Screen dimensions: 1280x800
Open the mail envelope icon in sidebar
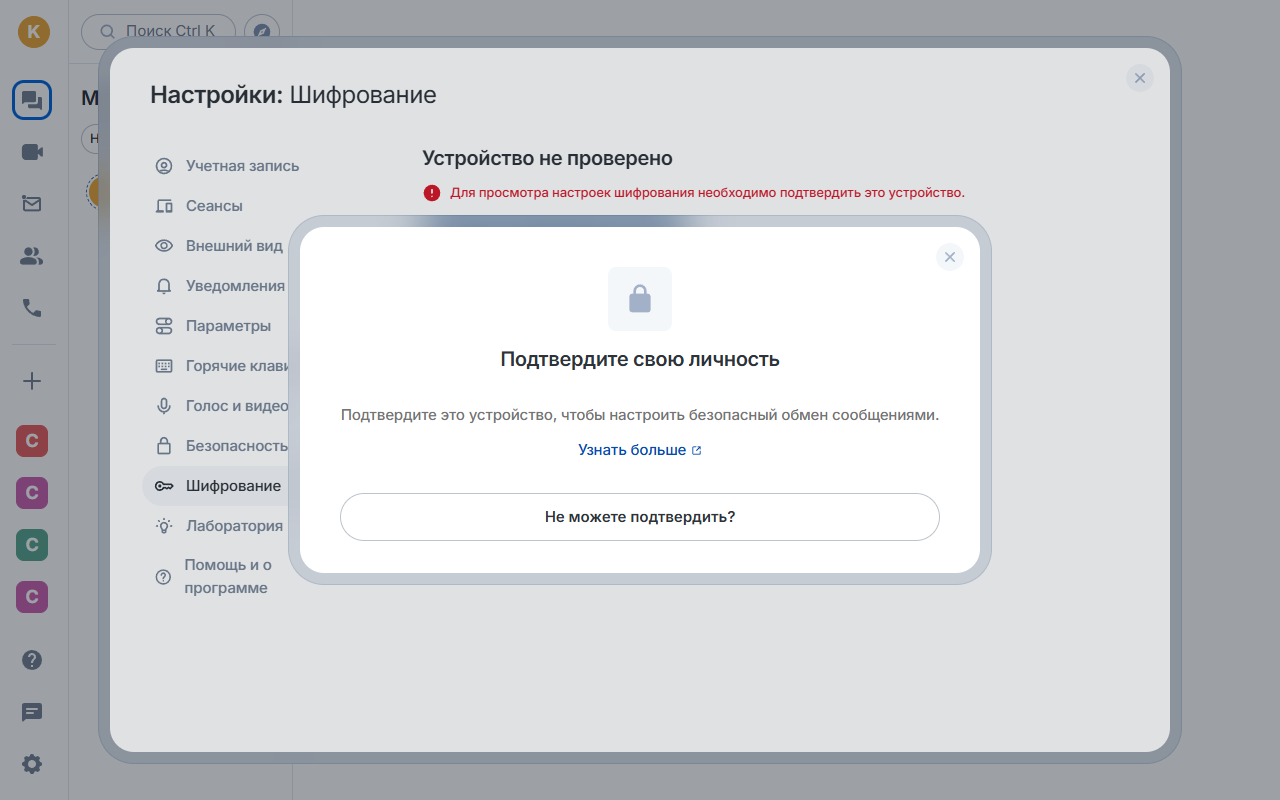(x=32, y=204)
